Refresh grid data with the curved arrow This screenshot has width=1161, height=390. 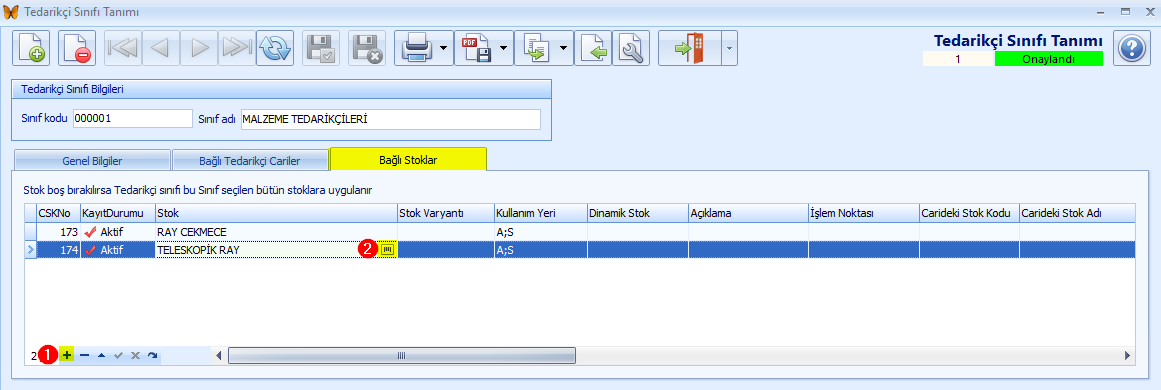(153, 355)
